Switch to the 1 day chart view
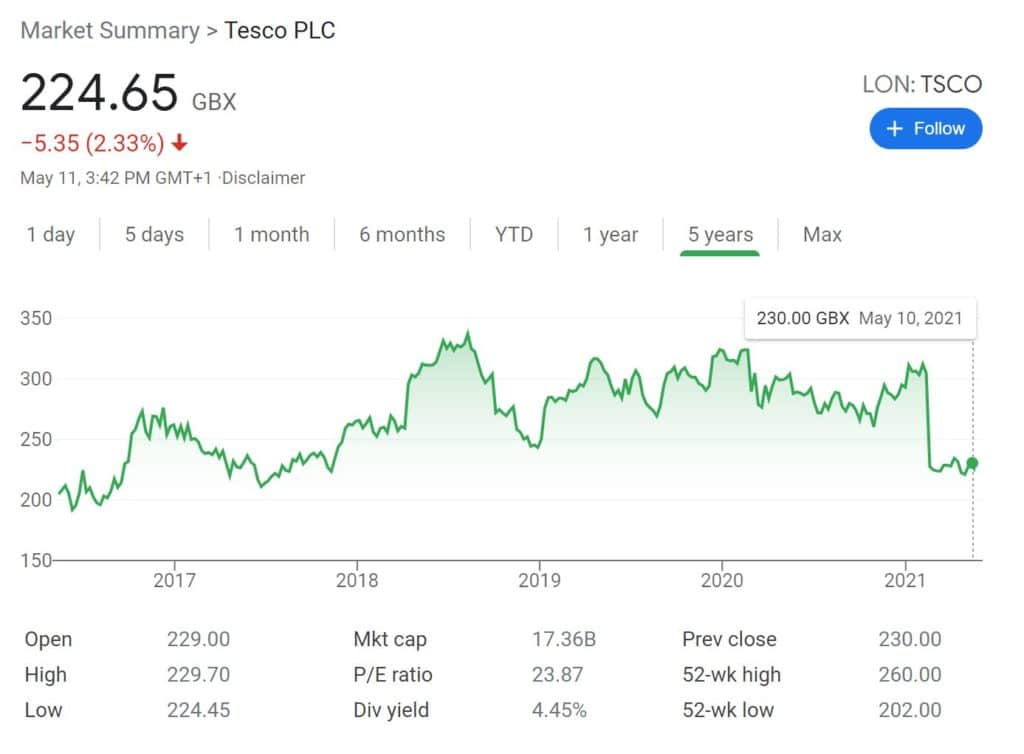The width and height of the screenshot is (1024, 754). point(51,235)
